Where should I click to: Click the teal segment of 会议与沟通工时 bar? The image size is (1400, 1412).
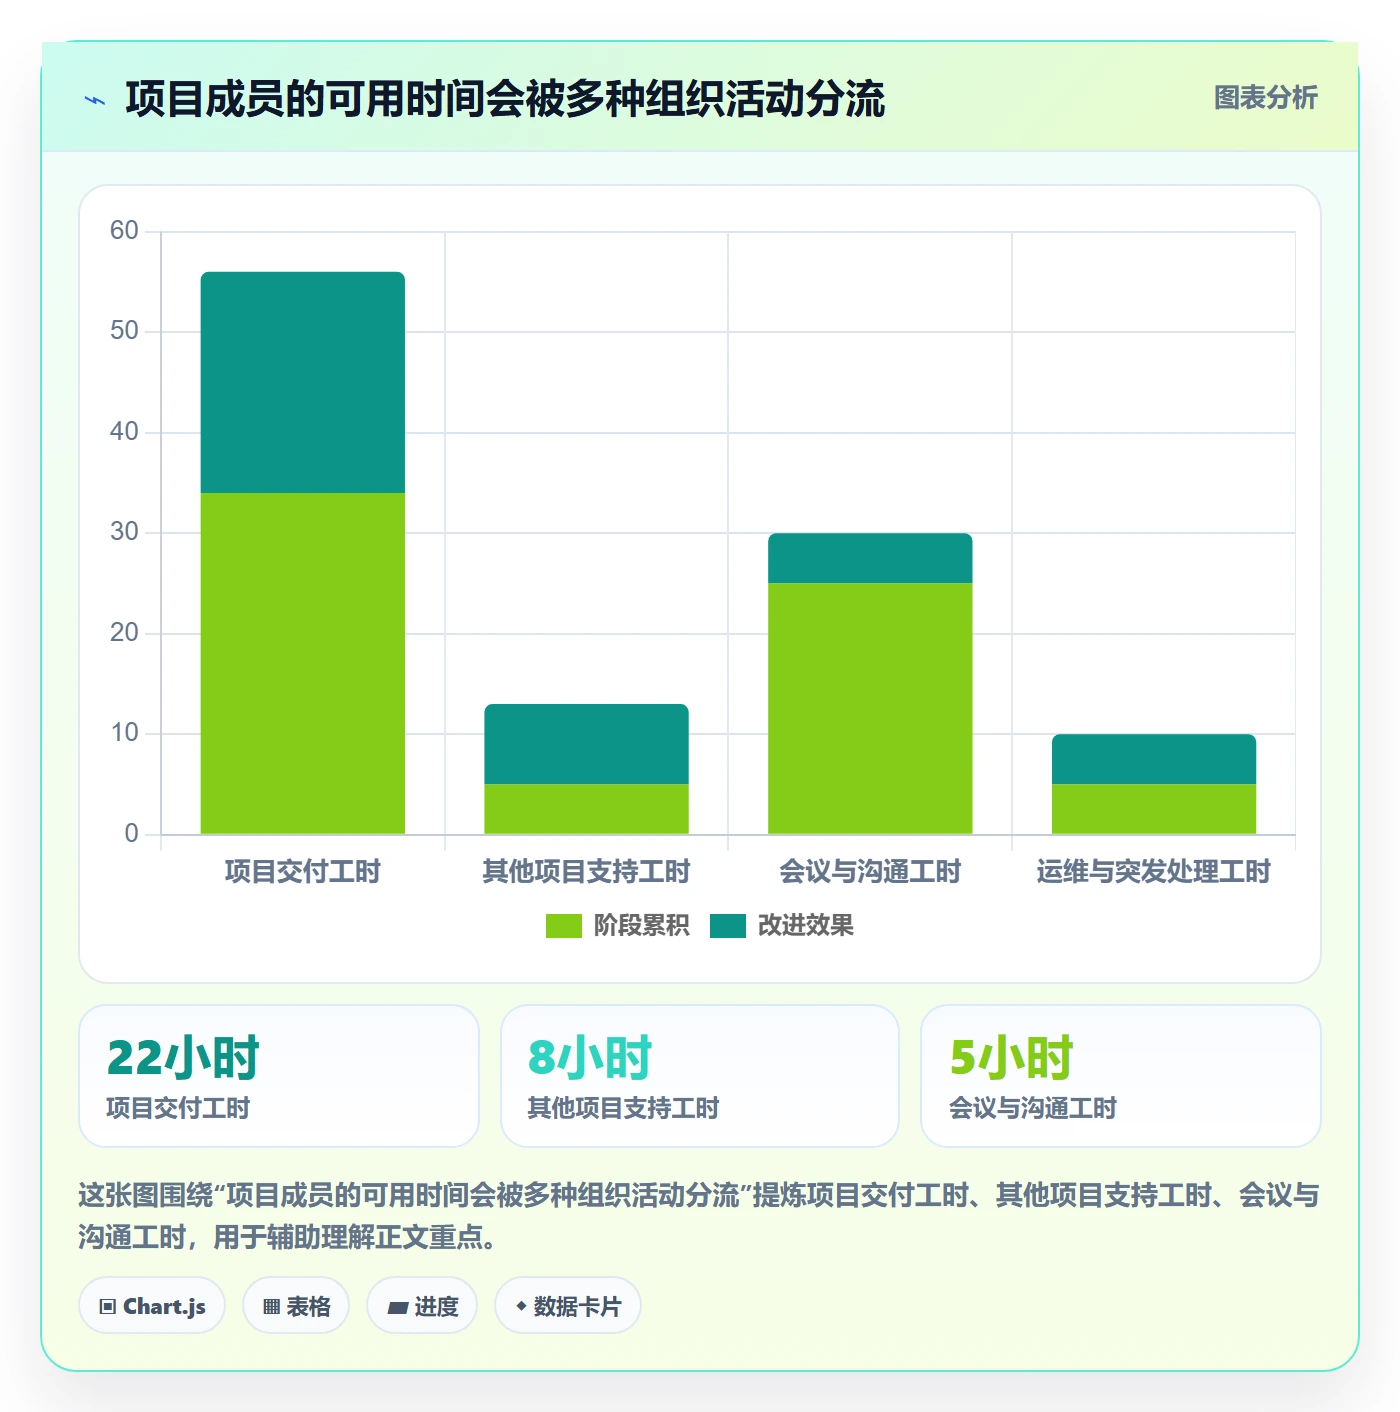[870, 558]
